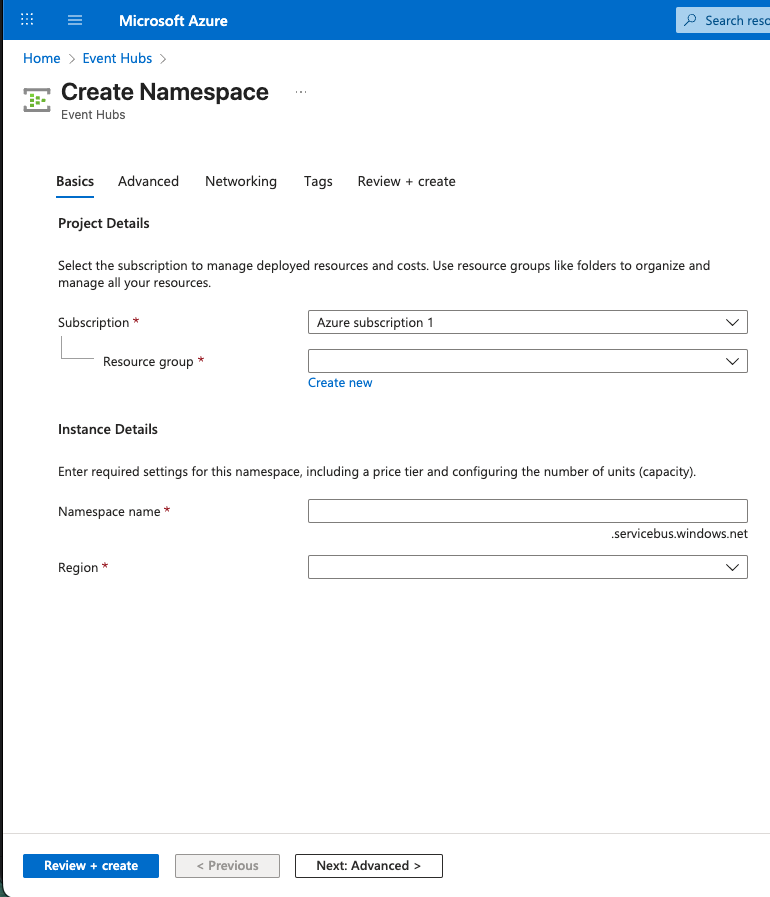Open the Subscription dropdown
Screen dimensions: 770x897
pyautogui.click(x=527, y=322)
